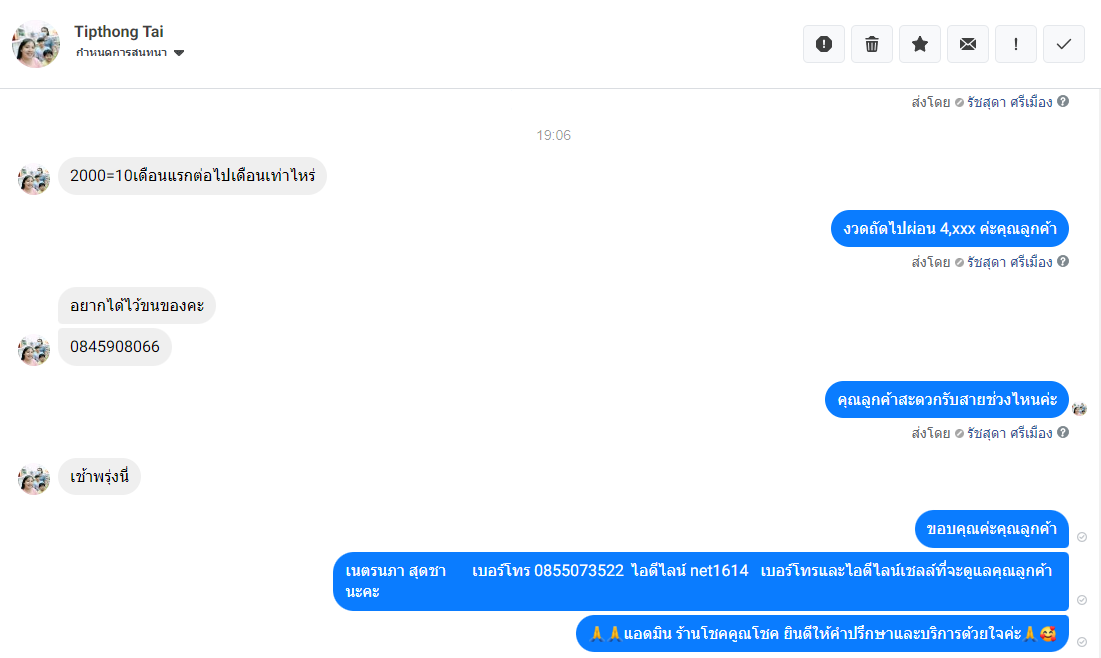
Task: Click seen-by avatar next to คุณลูกค้าสะดวกรับสาย bubble
Action: click(x=1079, y=409)
